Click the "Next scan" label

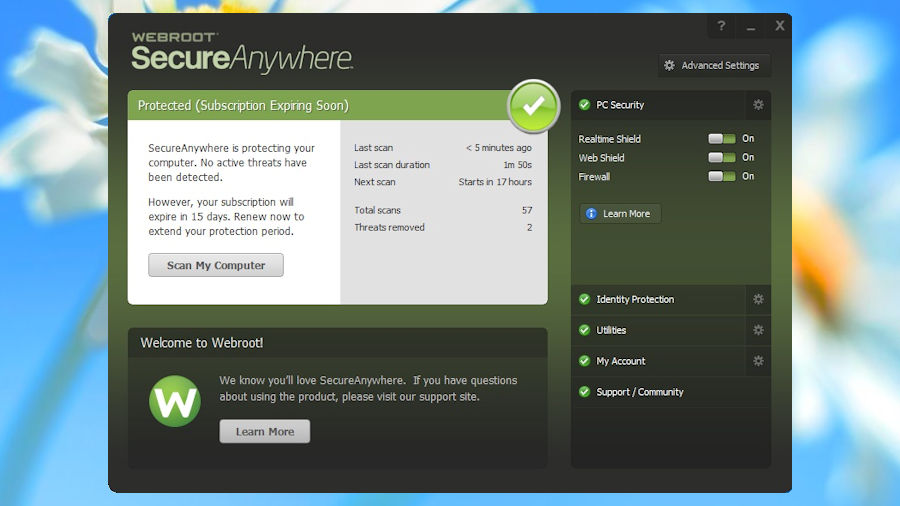(374, 182)
